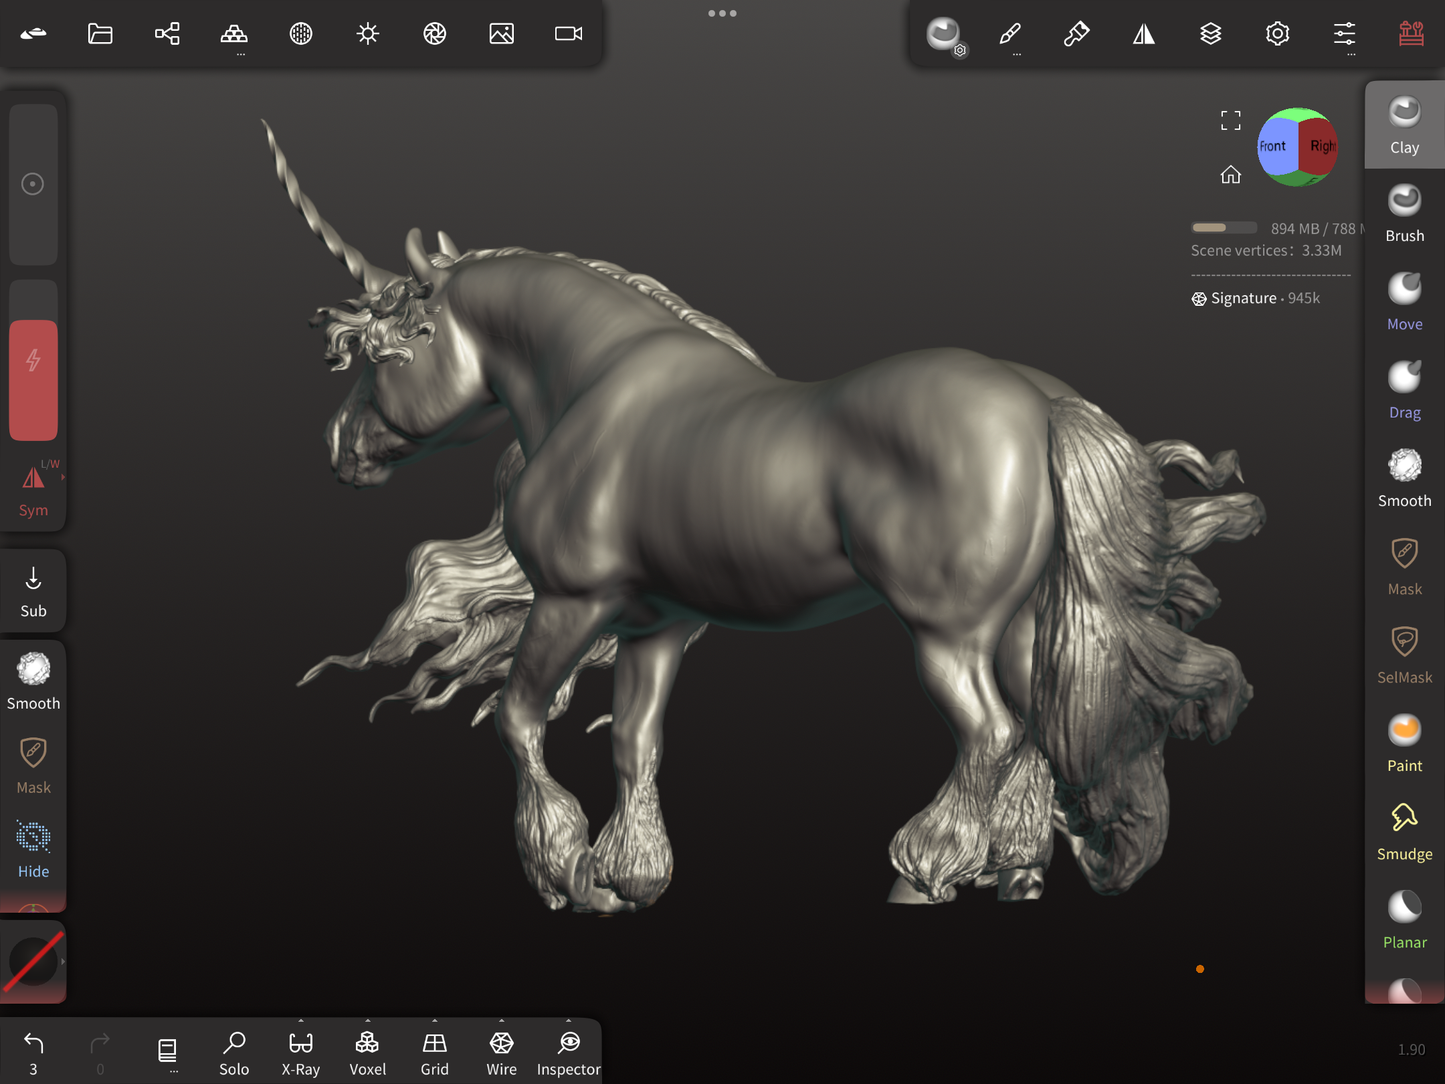This screenshot has width=1445, height=1084.
Task: Enable X-Ray view mode
Action: point(300,1053)
